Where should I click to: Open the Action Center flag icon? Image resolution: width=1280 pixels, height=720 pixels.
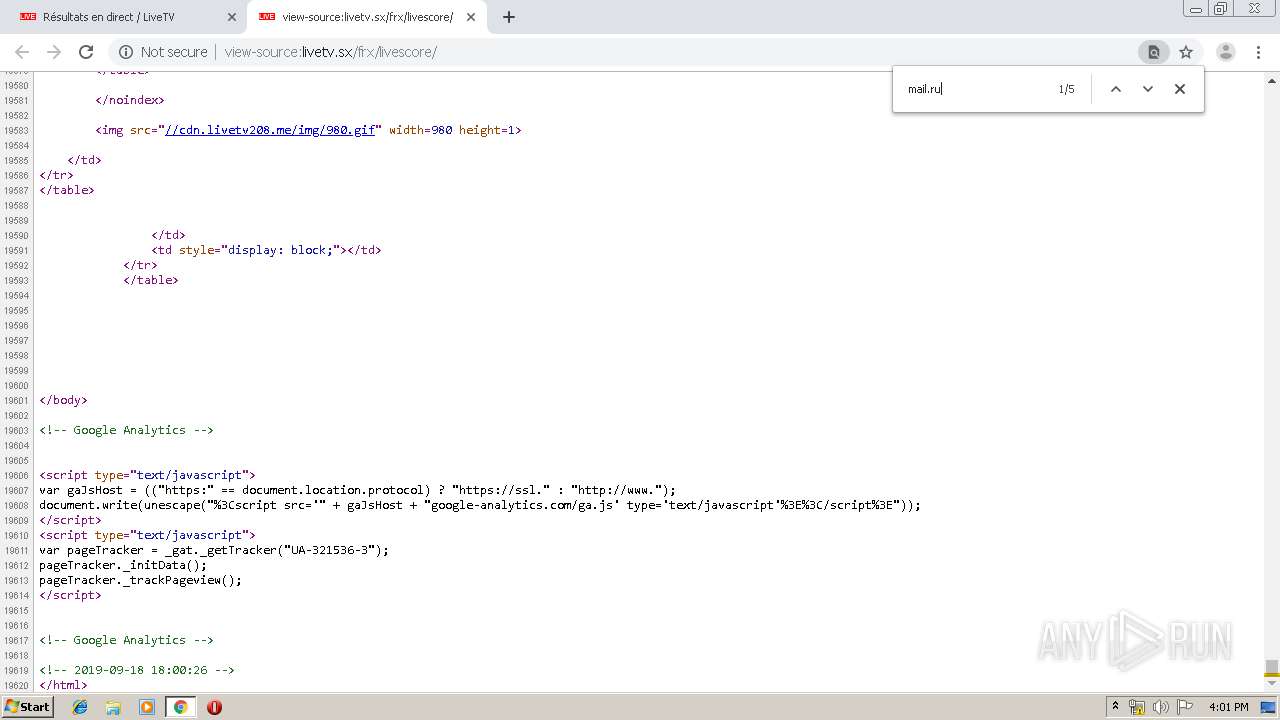1185,707
